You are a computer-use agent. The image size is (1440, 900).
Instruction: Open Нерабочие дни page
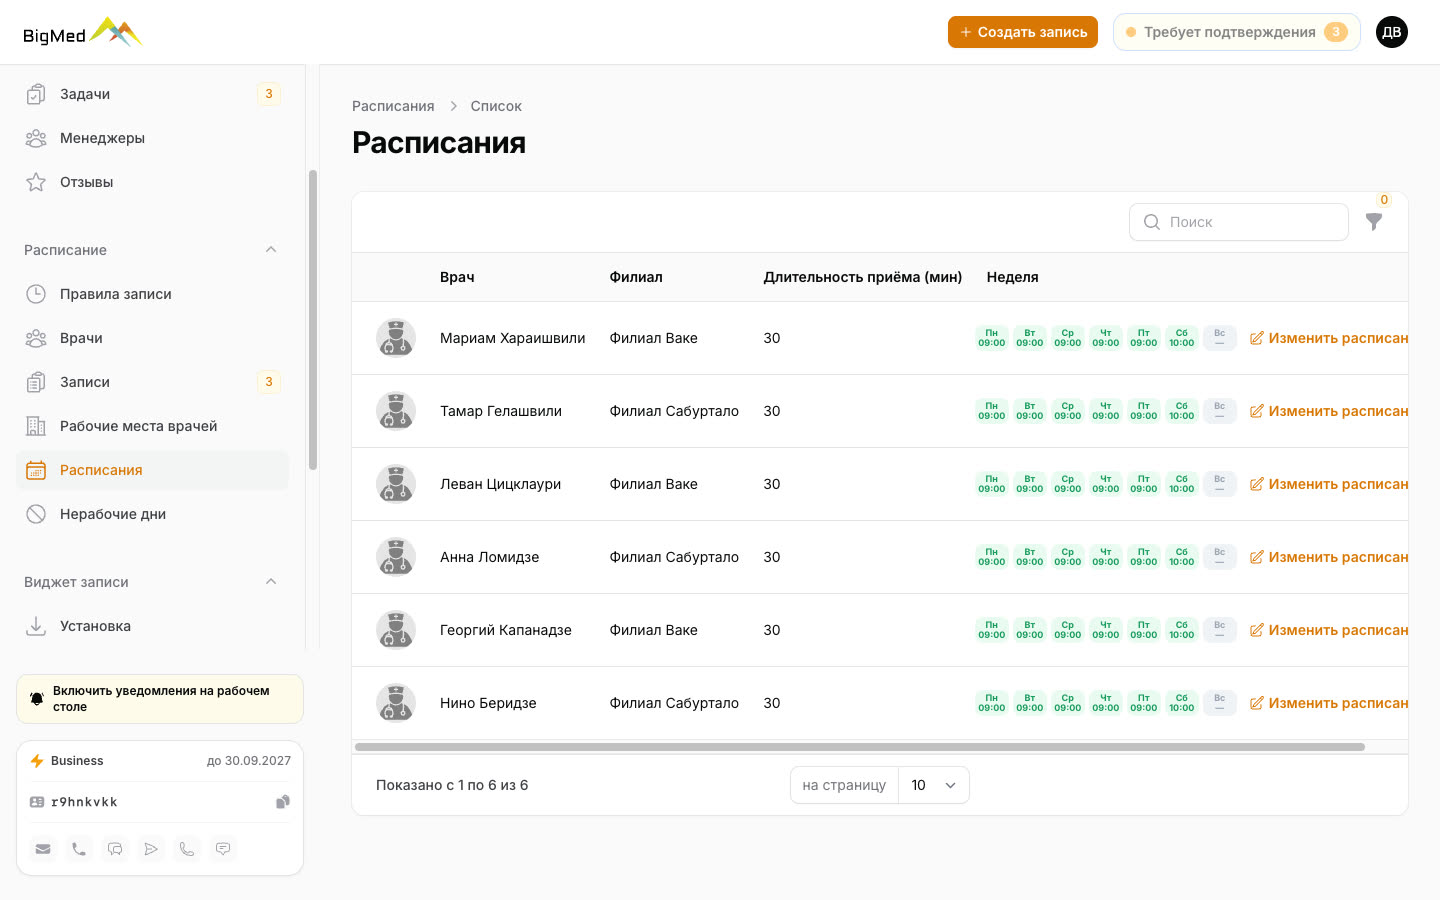click(x=152, y=514)
